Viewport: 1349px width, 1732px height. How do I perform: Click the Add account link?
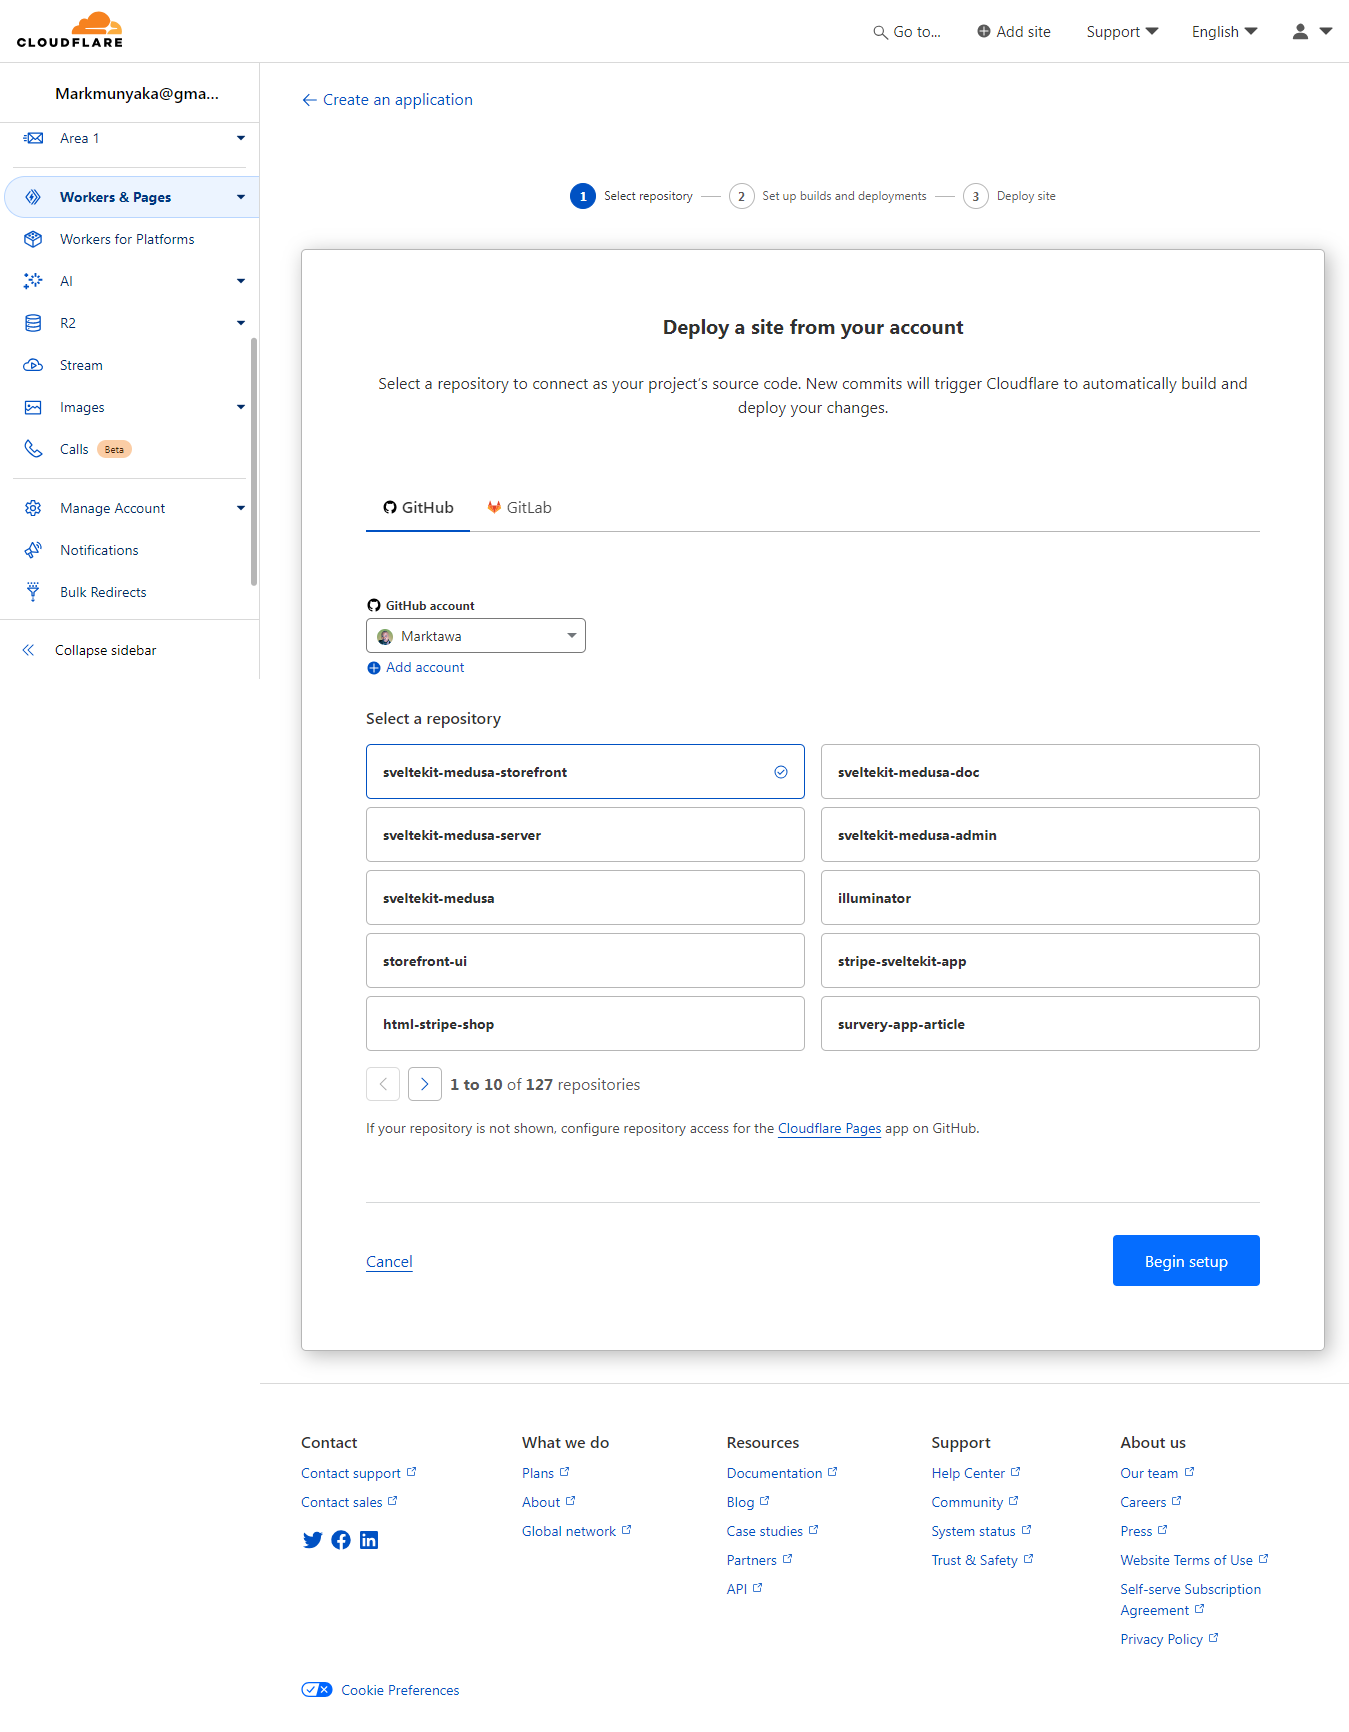pyautogui.click(x=425, y=668)
